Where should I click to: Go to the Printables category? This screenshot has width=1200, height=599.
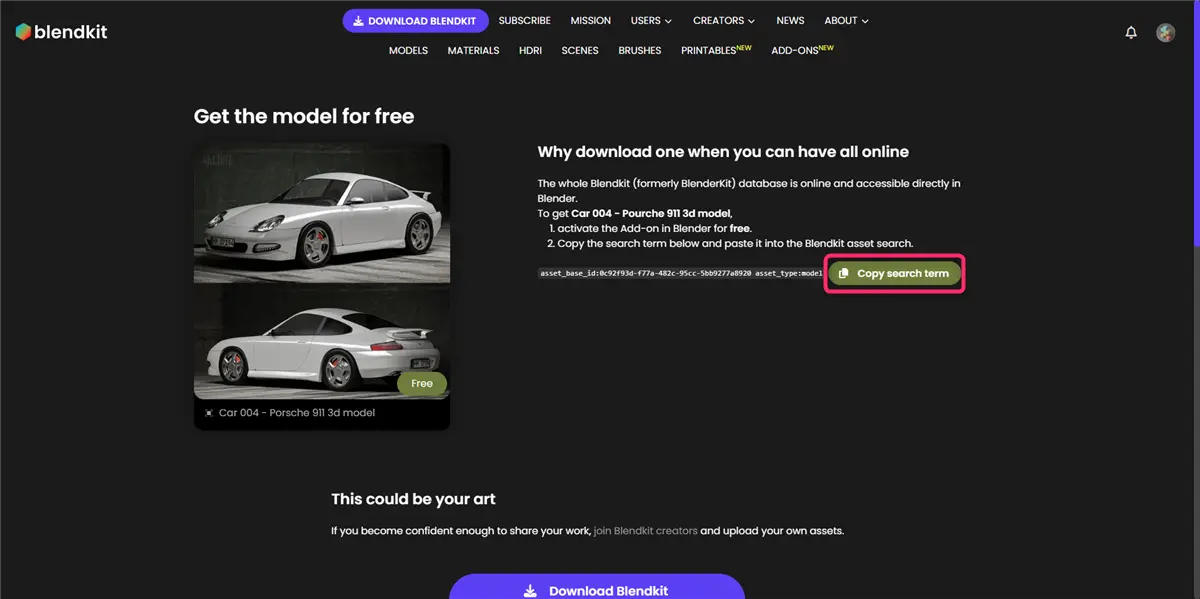click(x=716, y=50)
